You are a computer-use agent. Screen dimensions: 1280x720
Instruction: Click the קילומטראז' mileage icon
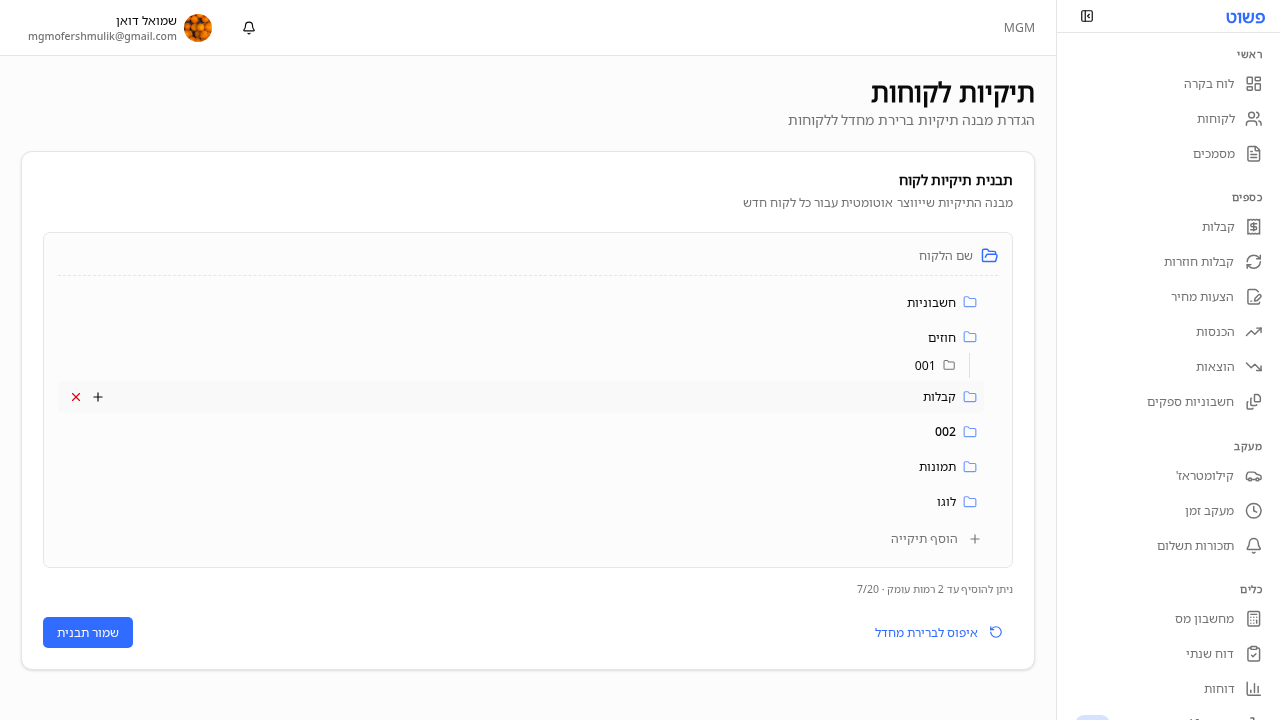point(1254,476)
